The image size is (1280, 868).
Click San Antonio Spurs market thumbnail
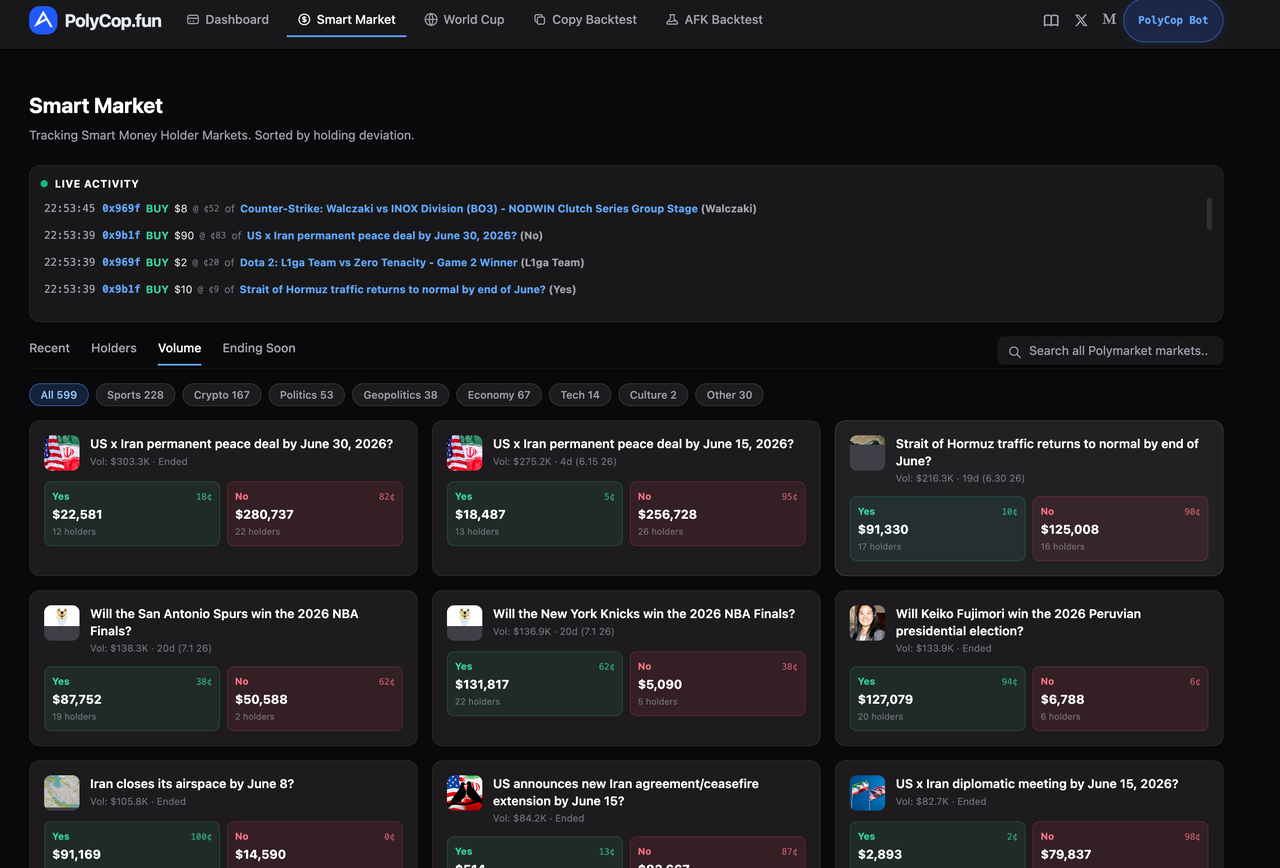(x=62, y=623)
